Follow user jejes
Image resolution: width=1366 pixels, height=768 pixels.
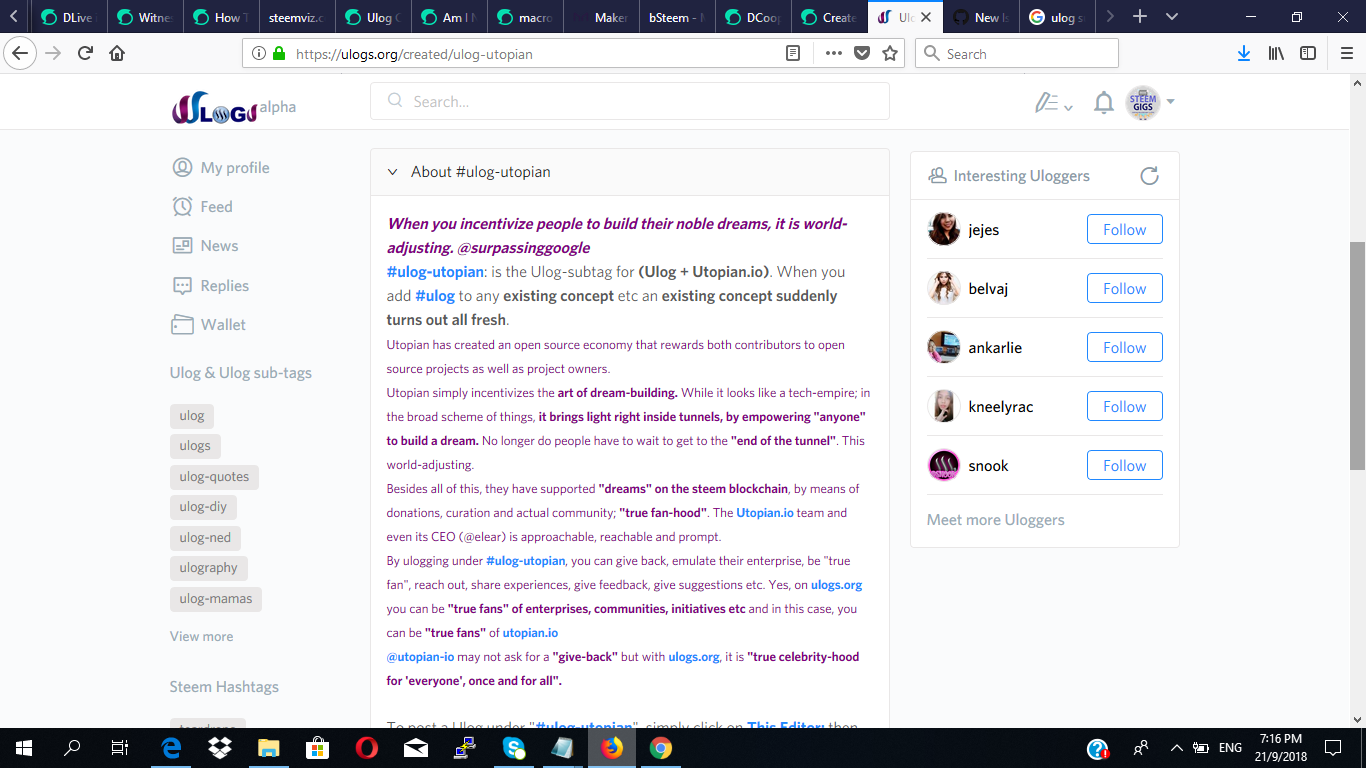[1124, 229]
